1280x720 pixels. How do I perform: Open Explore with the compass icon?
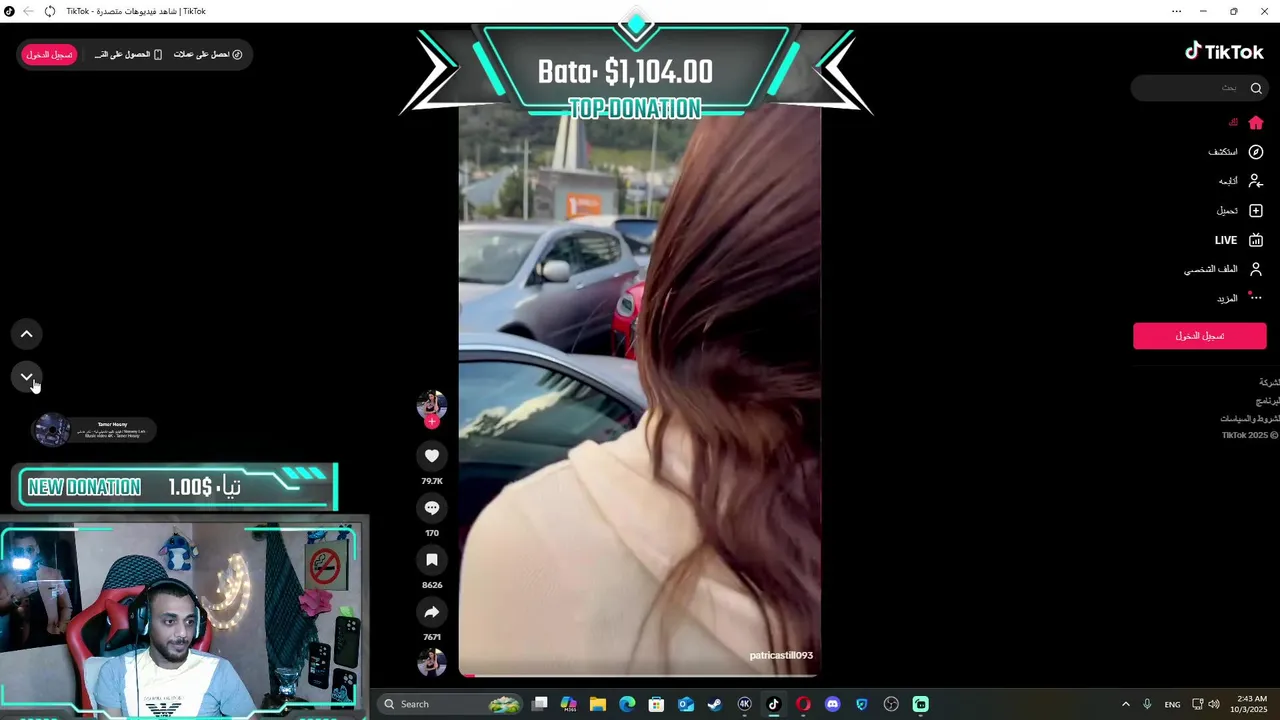click(x=1256, y=152)
